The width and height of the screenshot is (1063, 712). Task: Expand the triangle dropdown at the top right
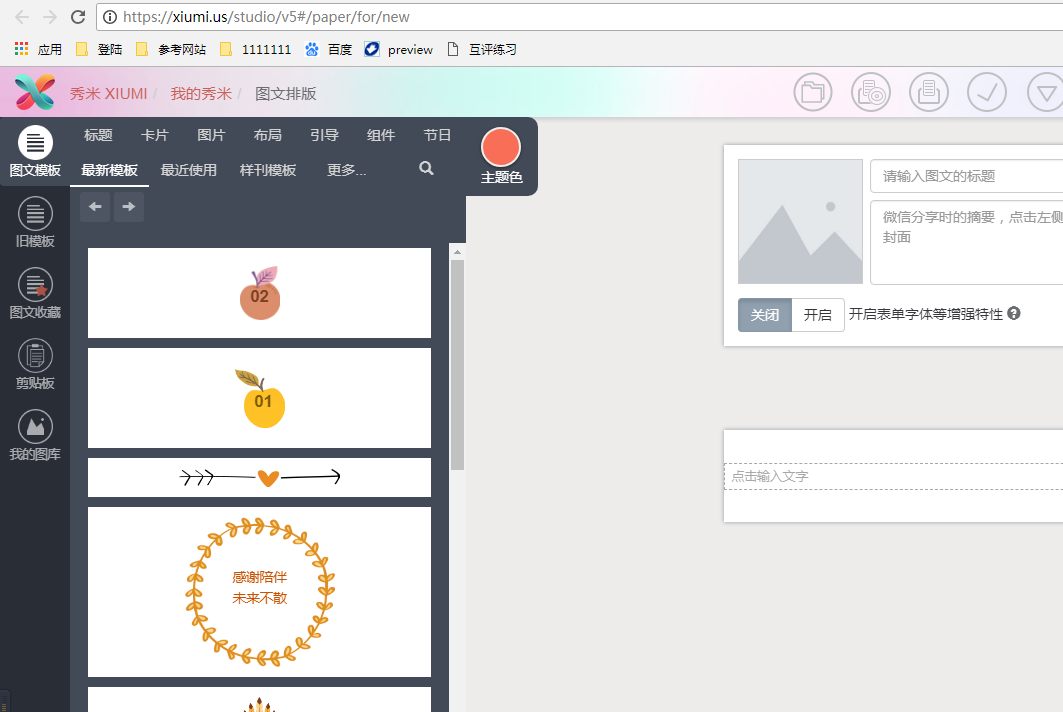(1045, 91)
